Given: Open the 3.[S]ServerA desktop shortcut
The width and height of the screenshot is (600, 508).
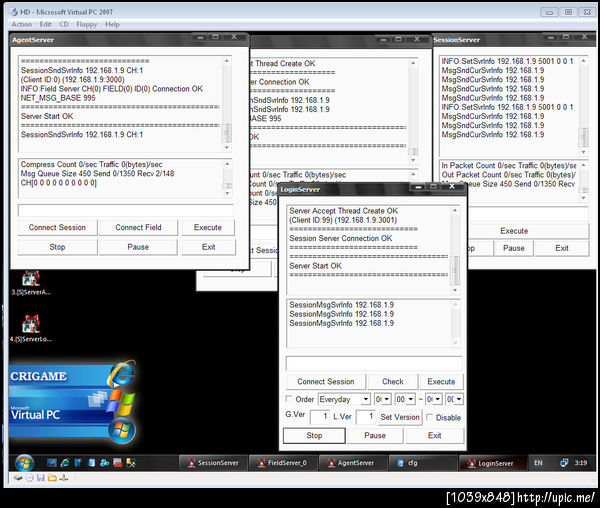Looking at the screenshot, I should [31, 283].
